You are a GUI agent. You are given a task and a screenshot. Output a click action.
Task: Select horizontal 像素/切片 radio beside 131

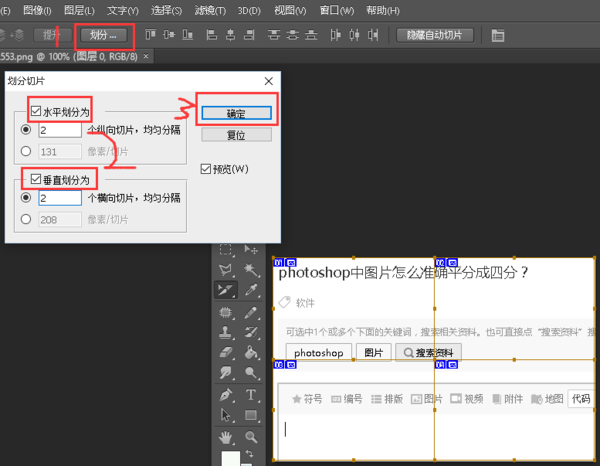coord(26,151)
